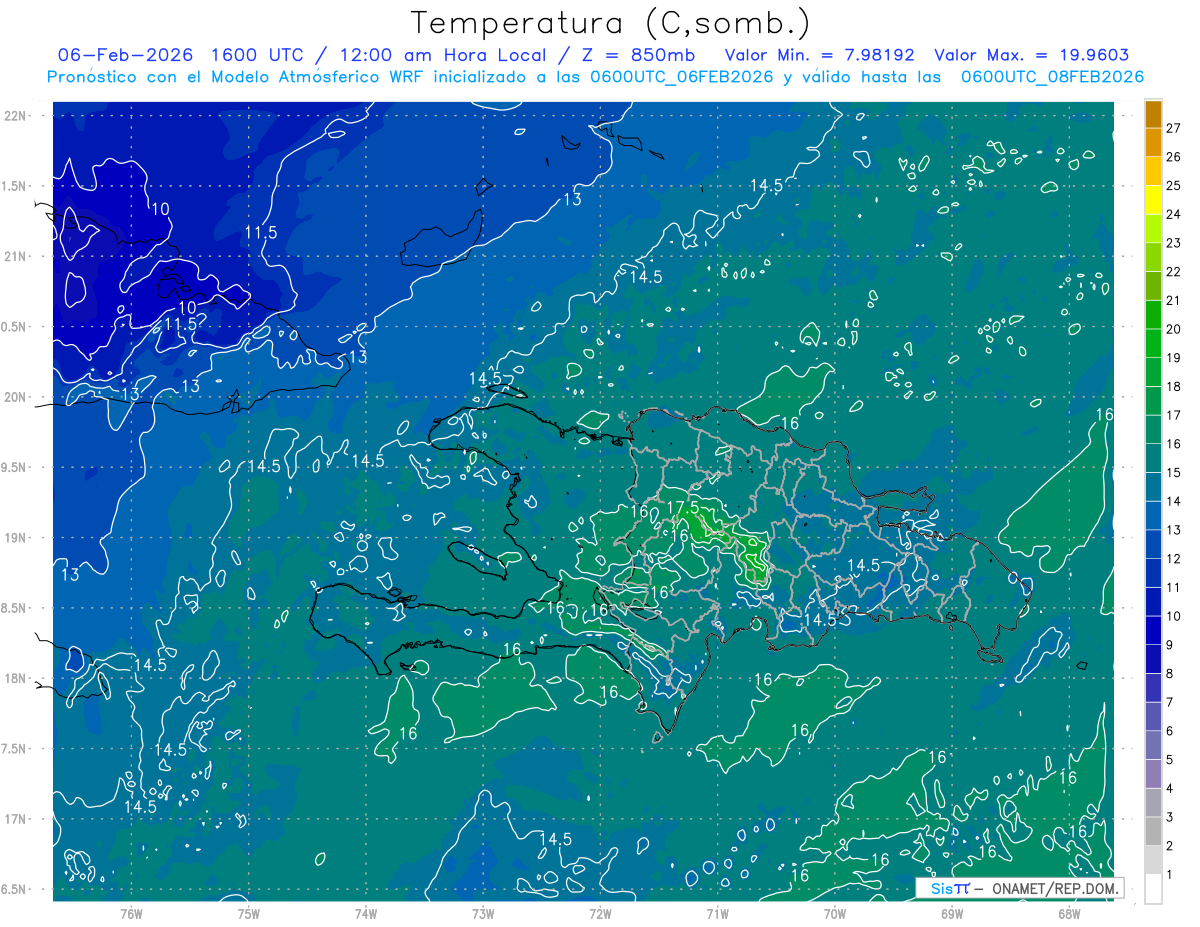Click the valid-until time "0600UTC_08FEB2026"
This screenshot has height=927, width=1200.
1052,76
